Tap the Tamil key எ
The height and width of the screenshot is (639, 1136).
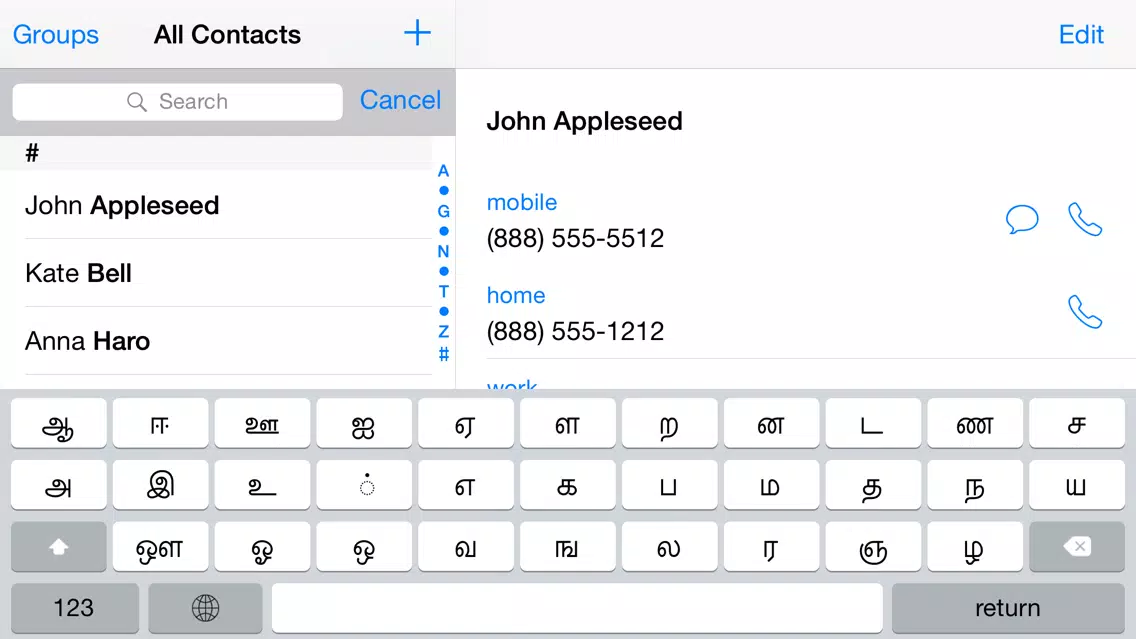click(466, 485)
